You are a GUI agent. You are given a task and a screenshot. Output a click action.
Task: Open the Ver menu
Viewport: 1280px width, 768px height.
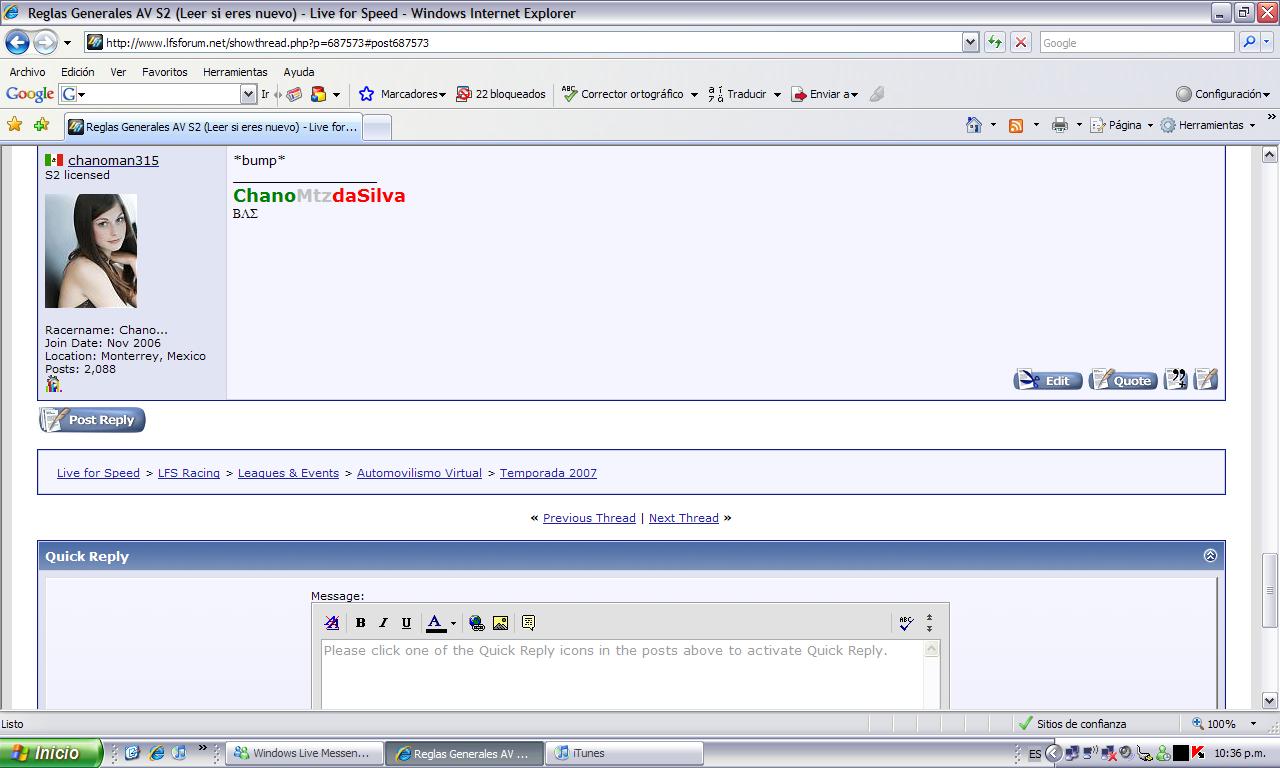click(118, 72)
